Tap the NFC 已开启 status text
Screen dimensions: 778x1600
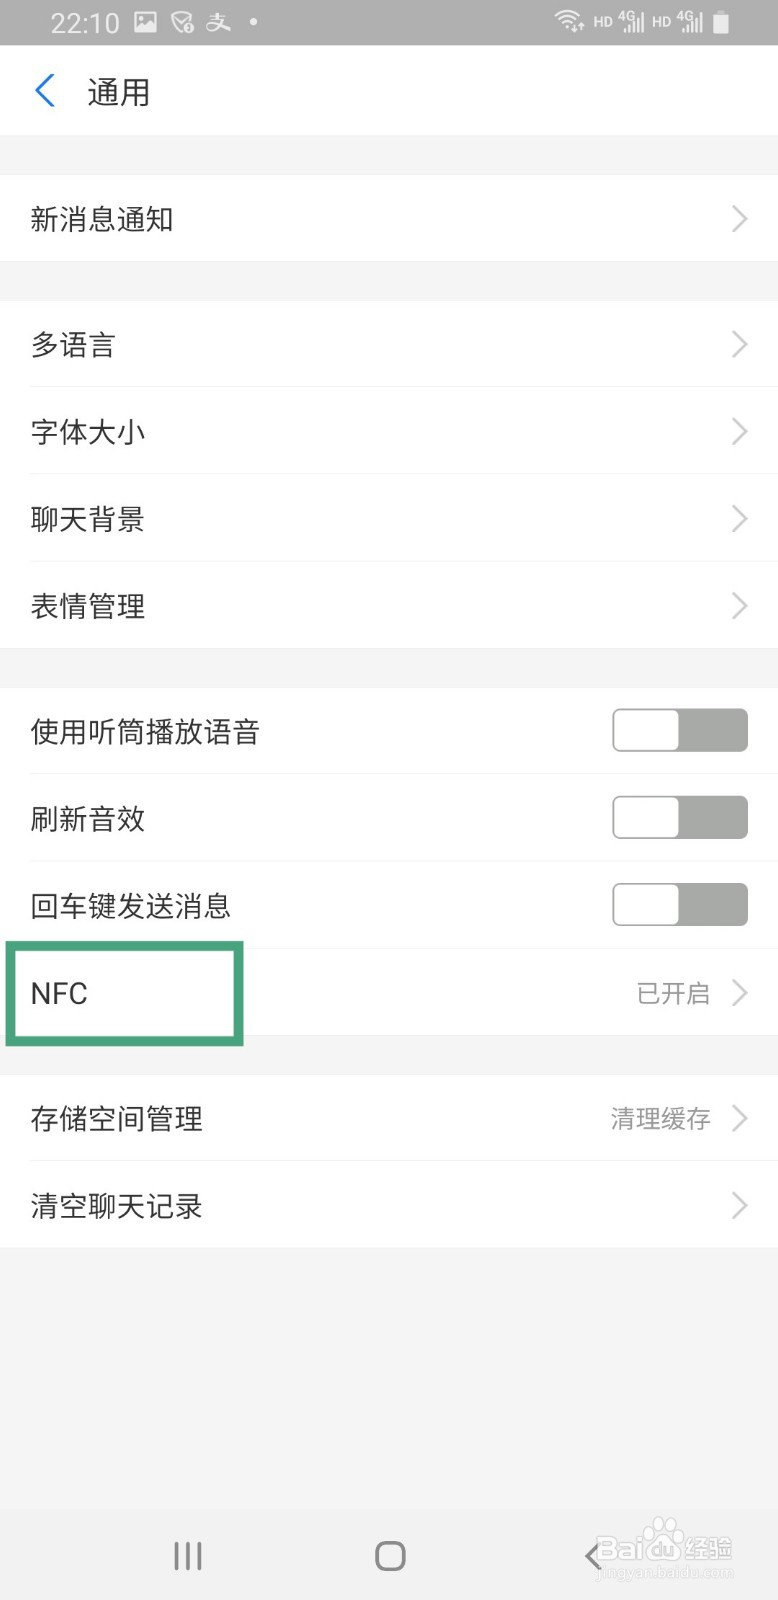coord(673,993)
